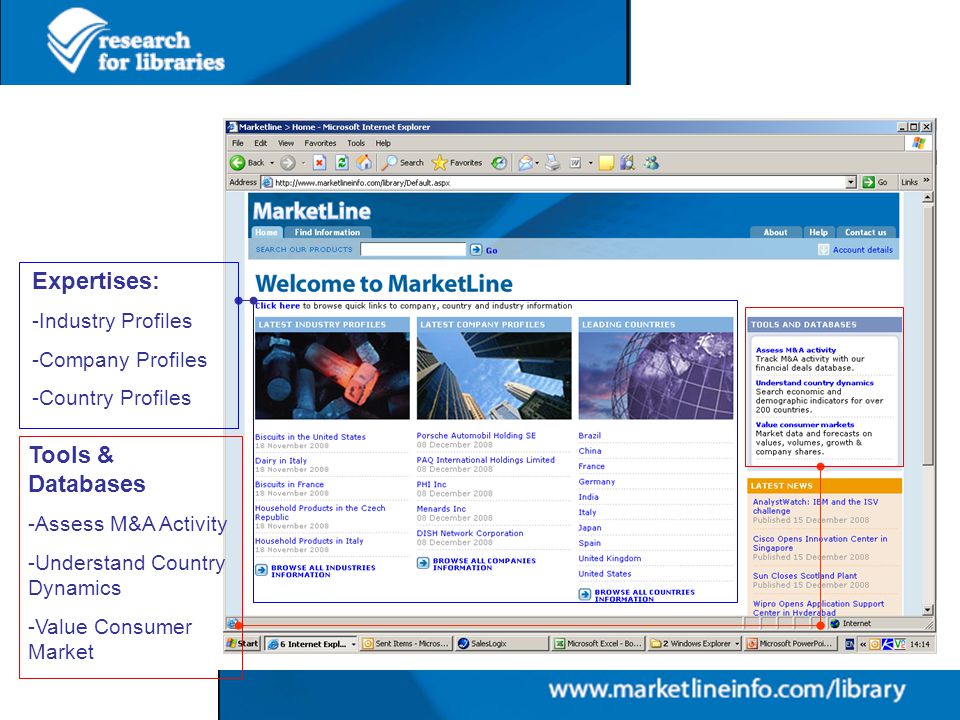Select the Brazil country link
Image resolution: width=960 pixels, height=720 pixels.
click(590, 435)
